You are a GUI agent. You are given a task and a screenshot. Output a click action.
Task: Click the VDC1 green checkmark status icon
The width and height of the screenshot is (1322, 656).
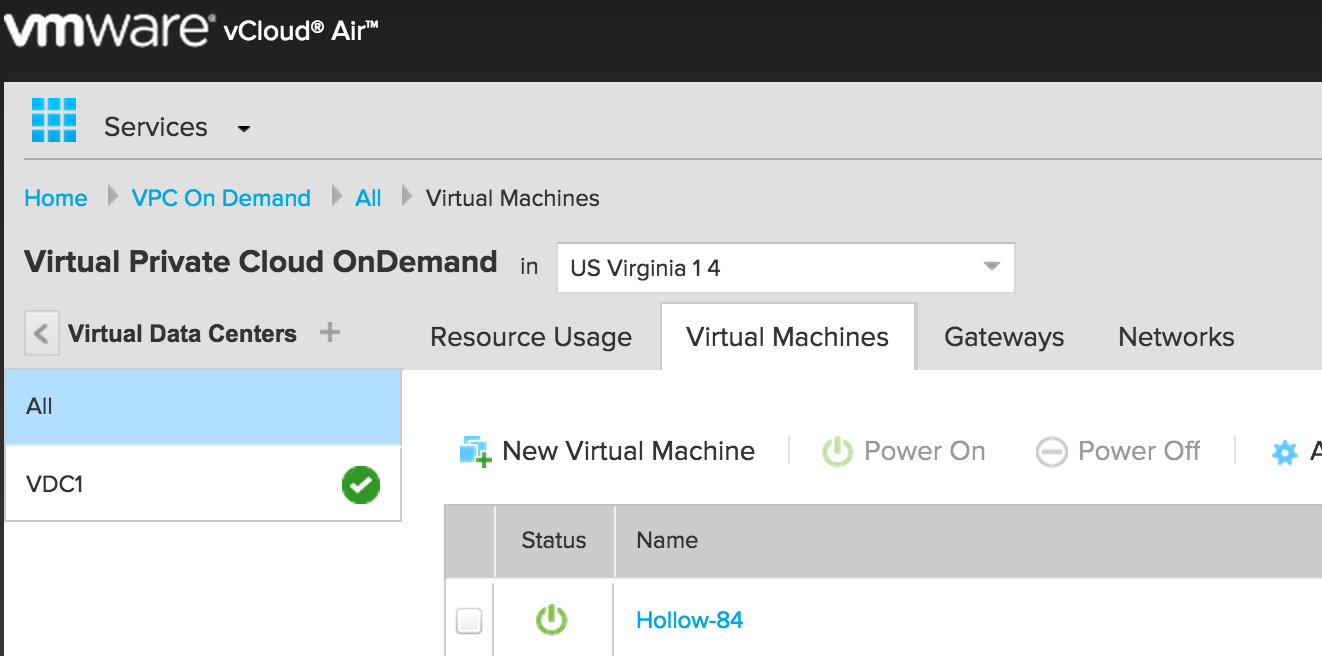[360, 485]
